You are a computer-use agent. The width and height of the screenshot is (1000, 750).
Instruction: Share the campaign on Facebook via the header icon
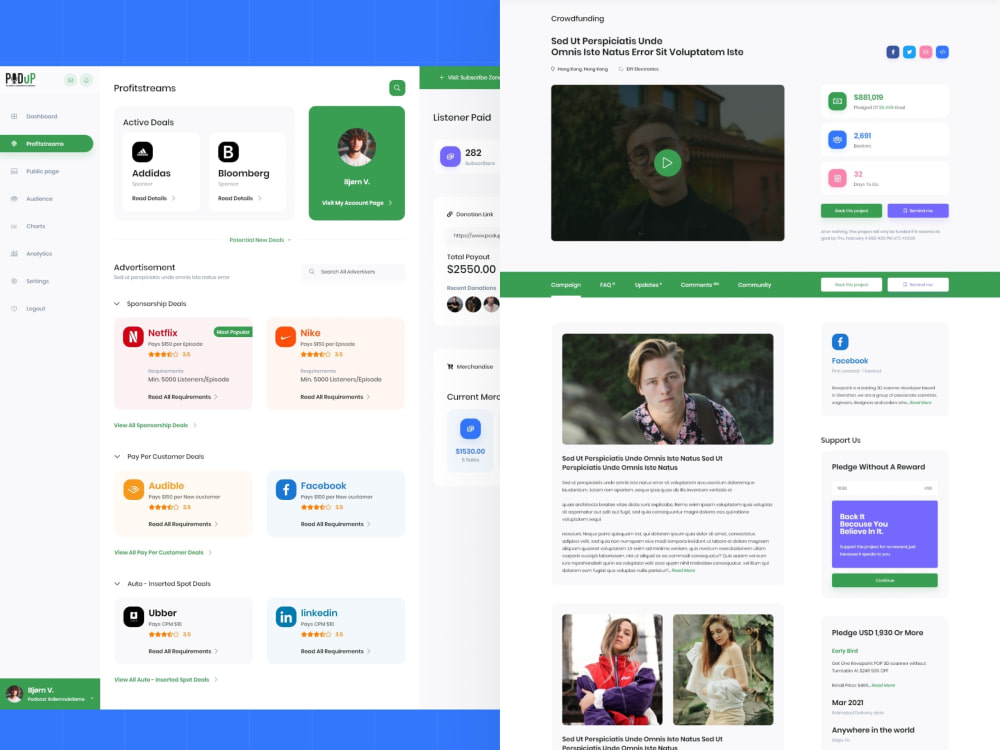point(892,52)
